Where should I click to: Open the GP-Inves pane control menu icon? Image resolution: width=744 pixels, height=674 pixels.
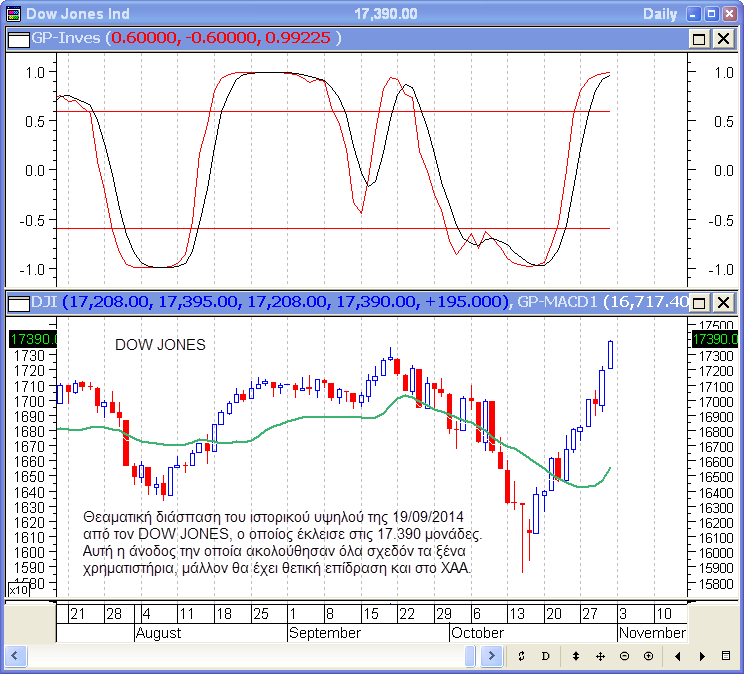tap(18, 38)
